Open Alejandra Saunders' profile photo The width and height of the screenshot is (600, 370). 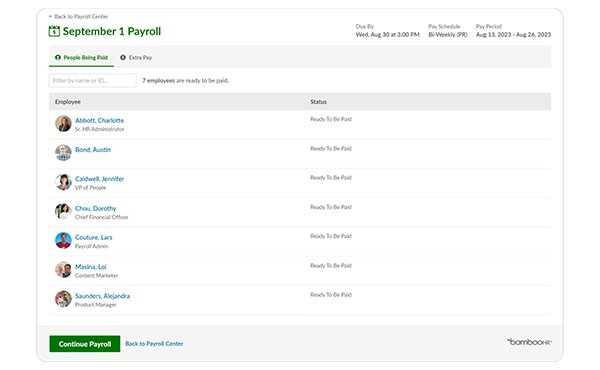point(63,299)
